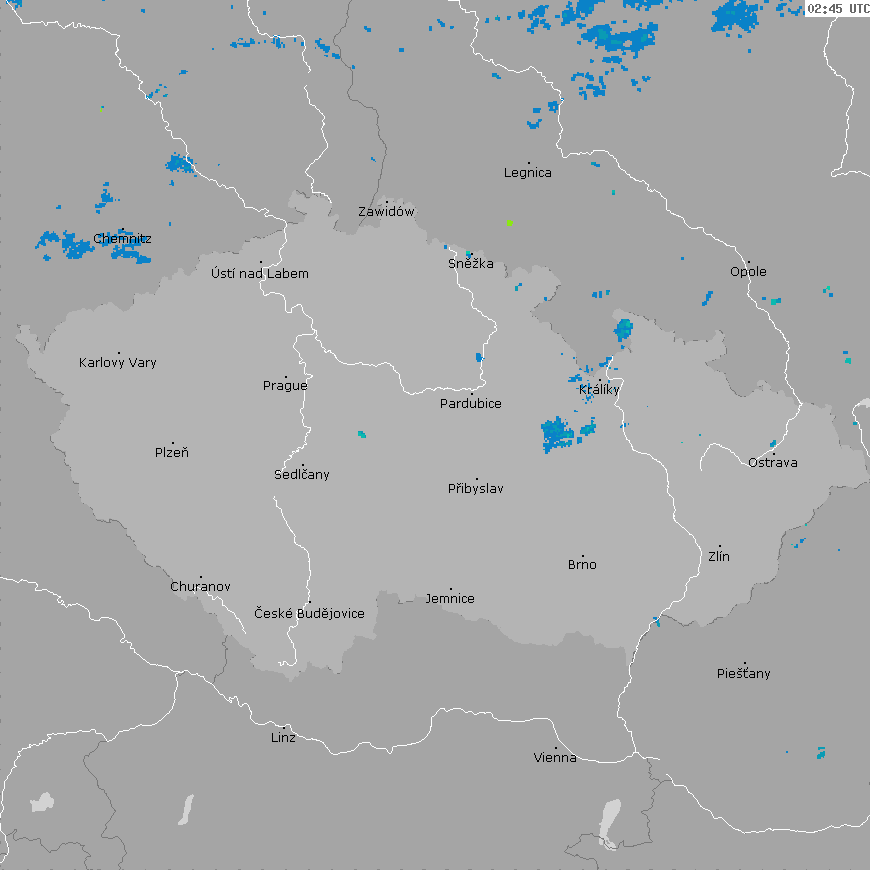Select the Piešťany city label
This screenshot has width=870, height=870.
point(744,674)
